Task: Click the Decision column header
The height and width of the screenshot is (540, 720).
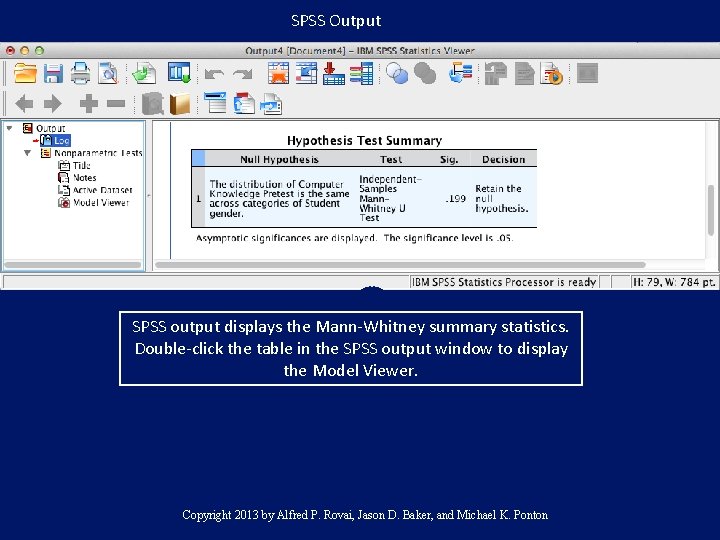Action: click(x=503, y=159)
